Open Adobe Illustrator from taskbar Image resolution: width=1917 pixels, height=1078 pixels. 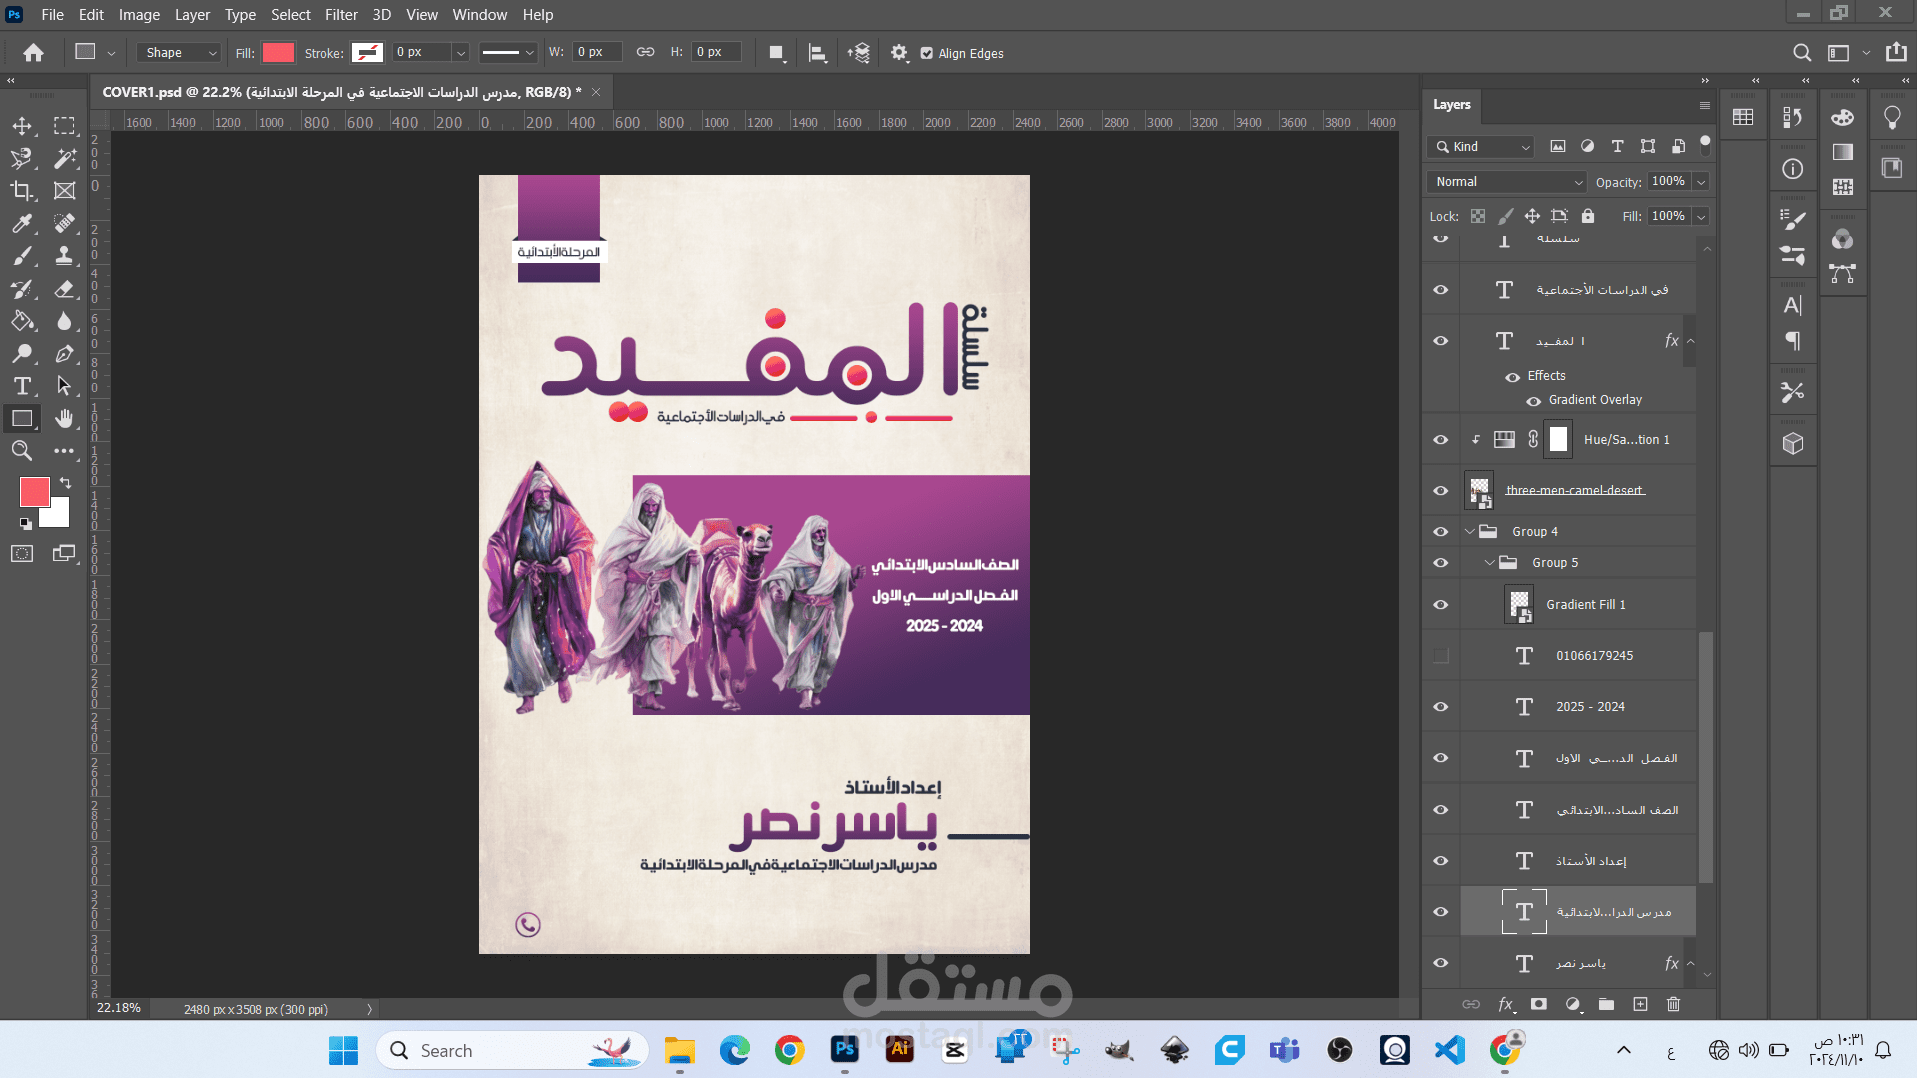900,1049
